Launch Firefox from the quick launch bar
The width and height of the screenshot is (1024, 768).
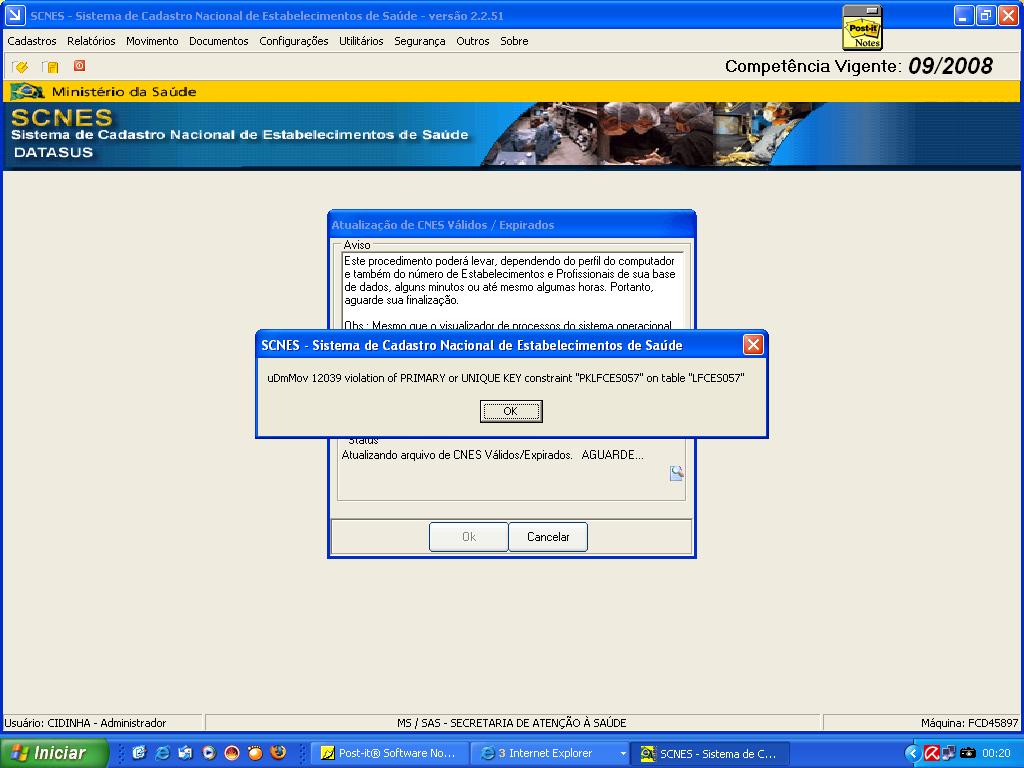tap(278, 753)
